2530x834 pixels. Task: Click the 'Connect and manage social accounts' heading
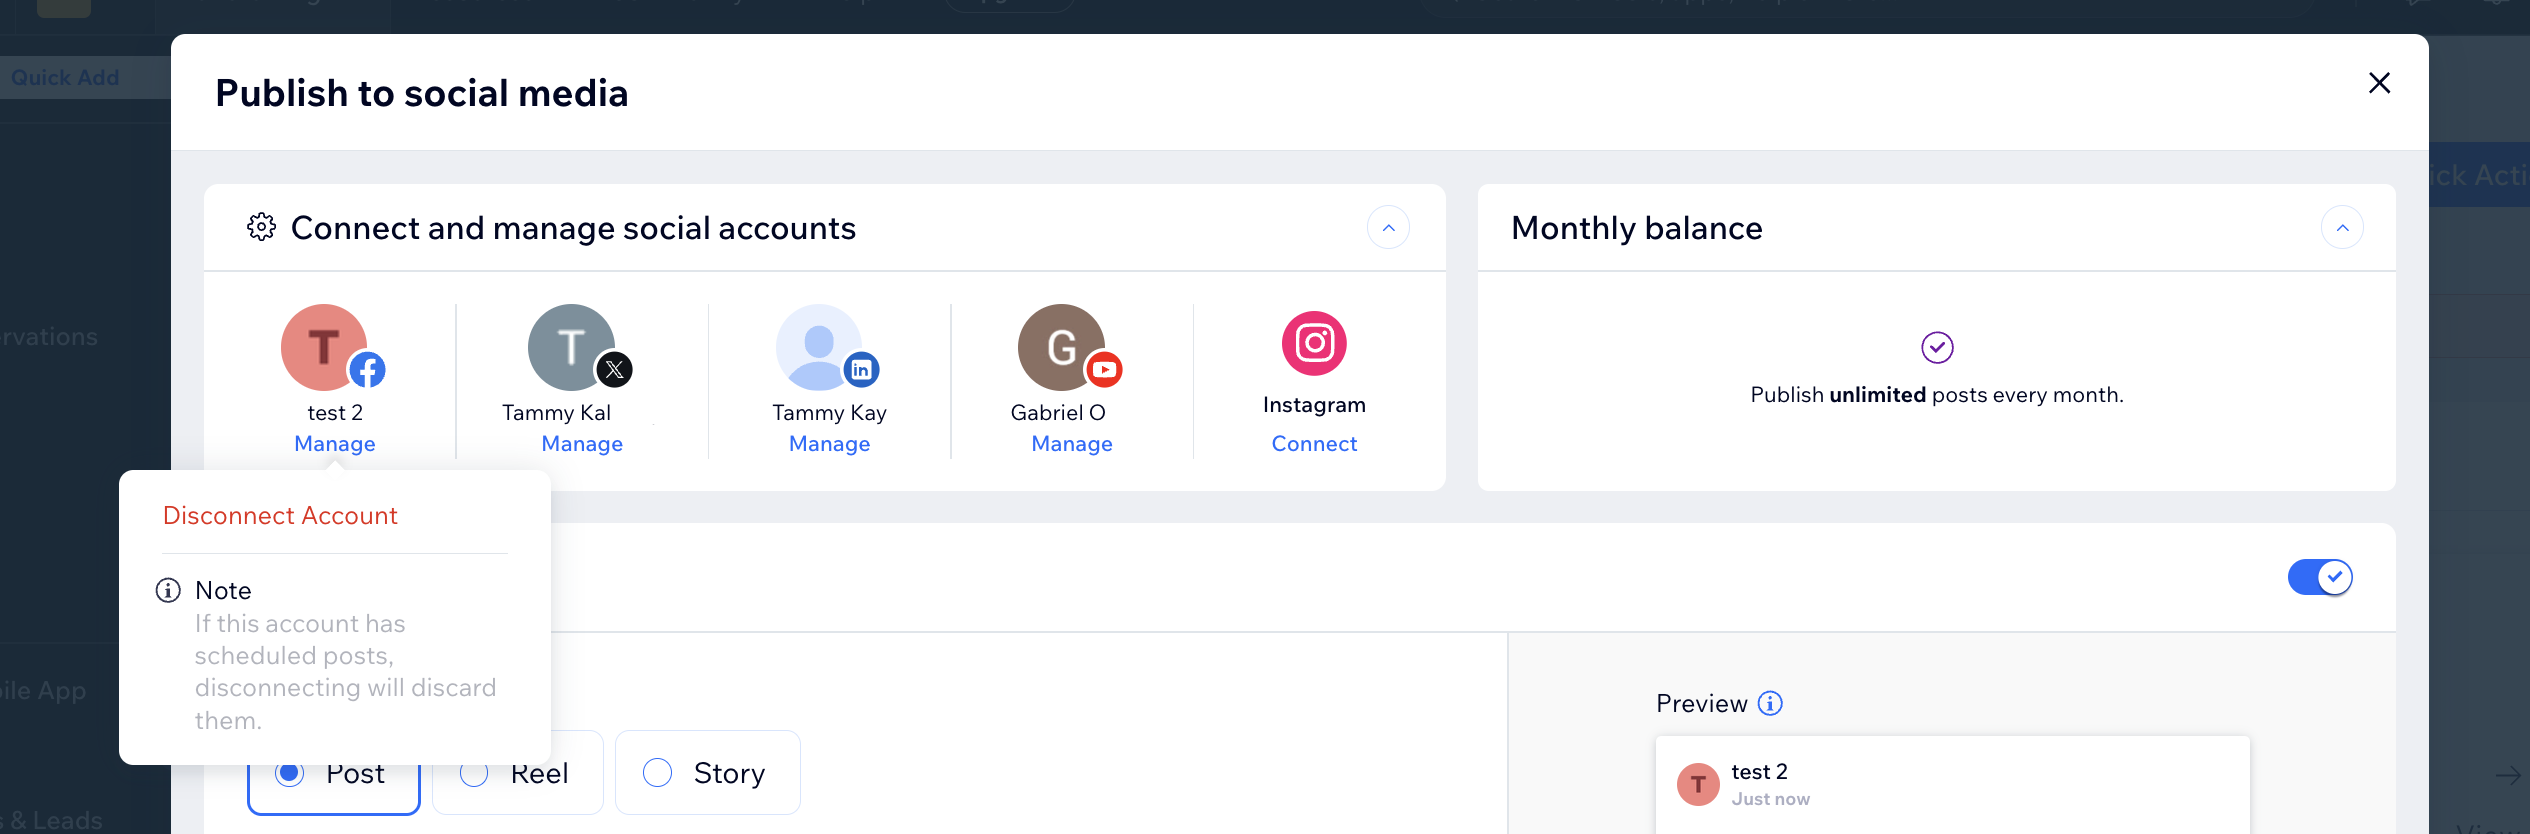point(573,228)
